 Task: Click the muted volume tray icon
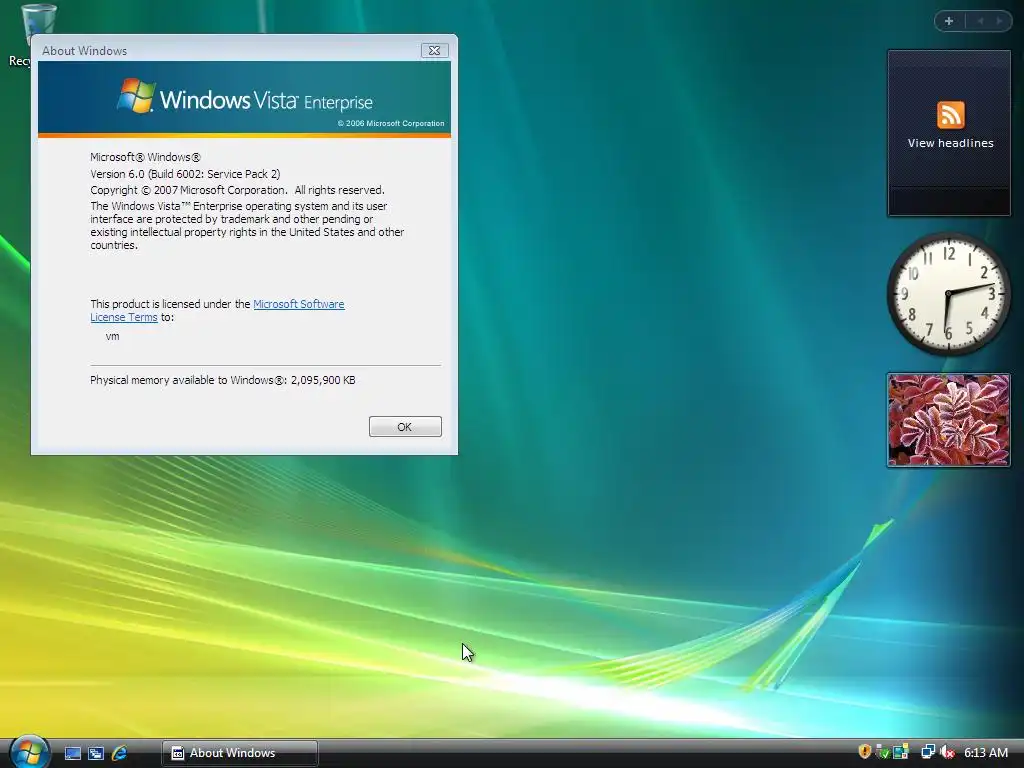[947, 752]
